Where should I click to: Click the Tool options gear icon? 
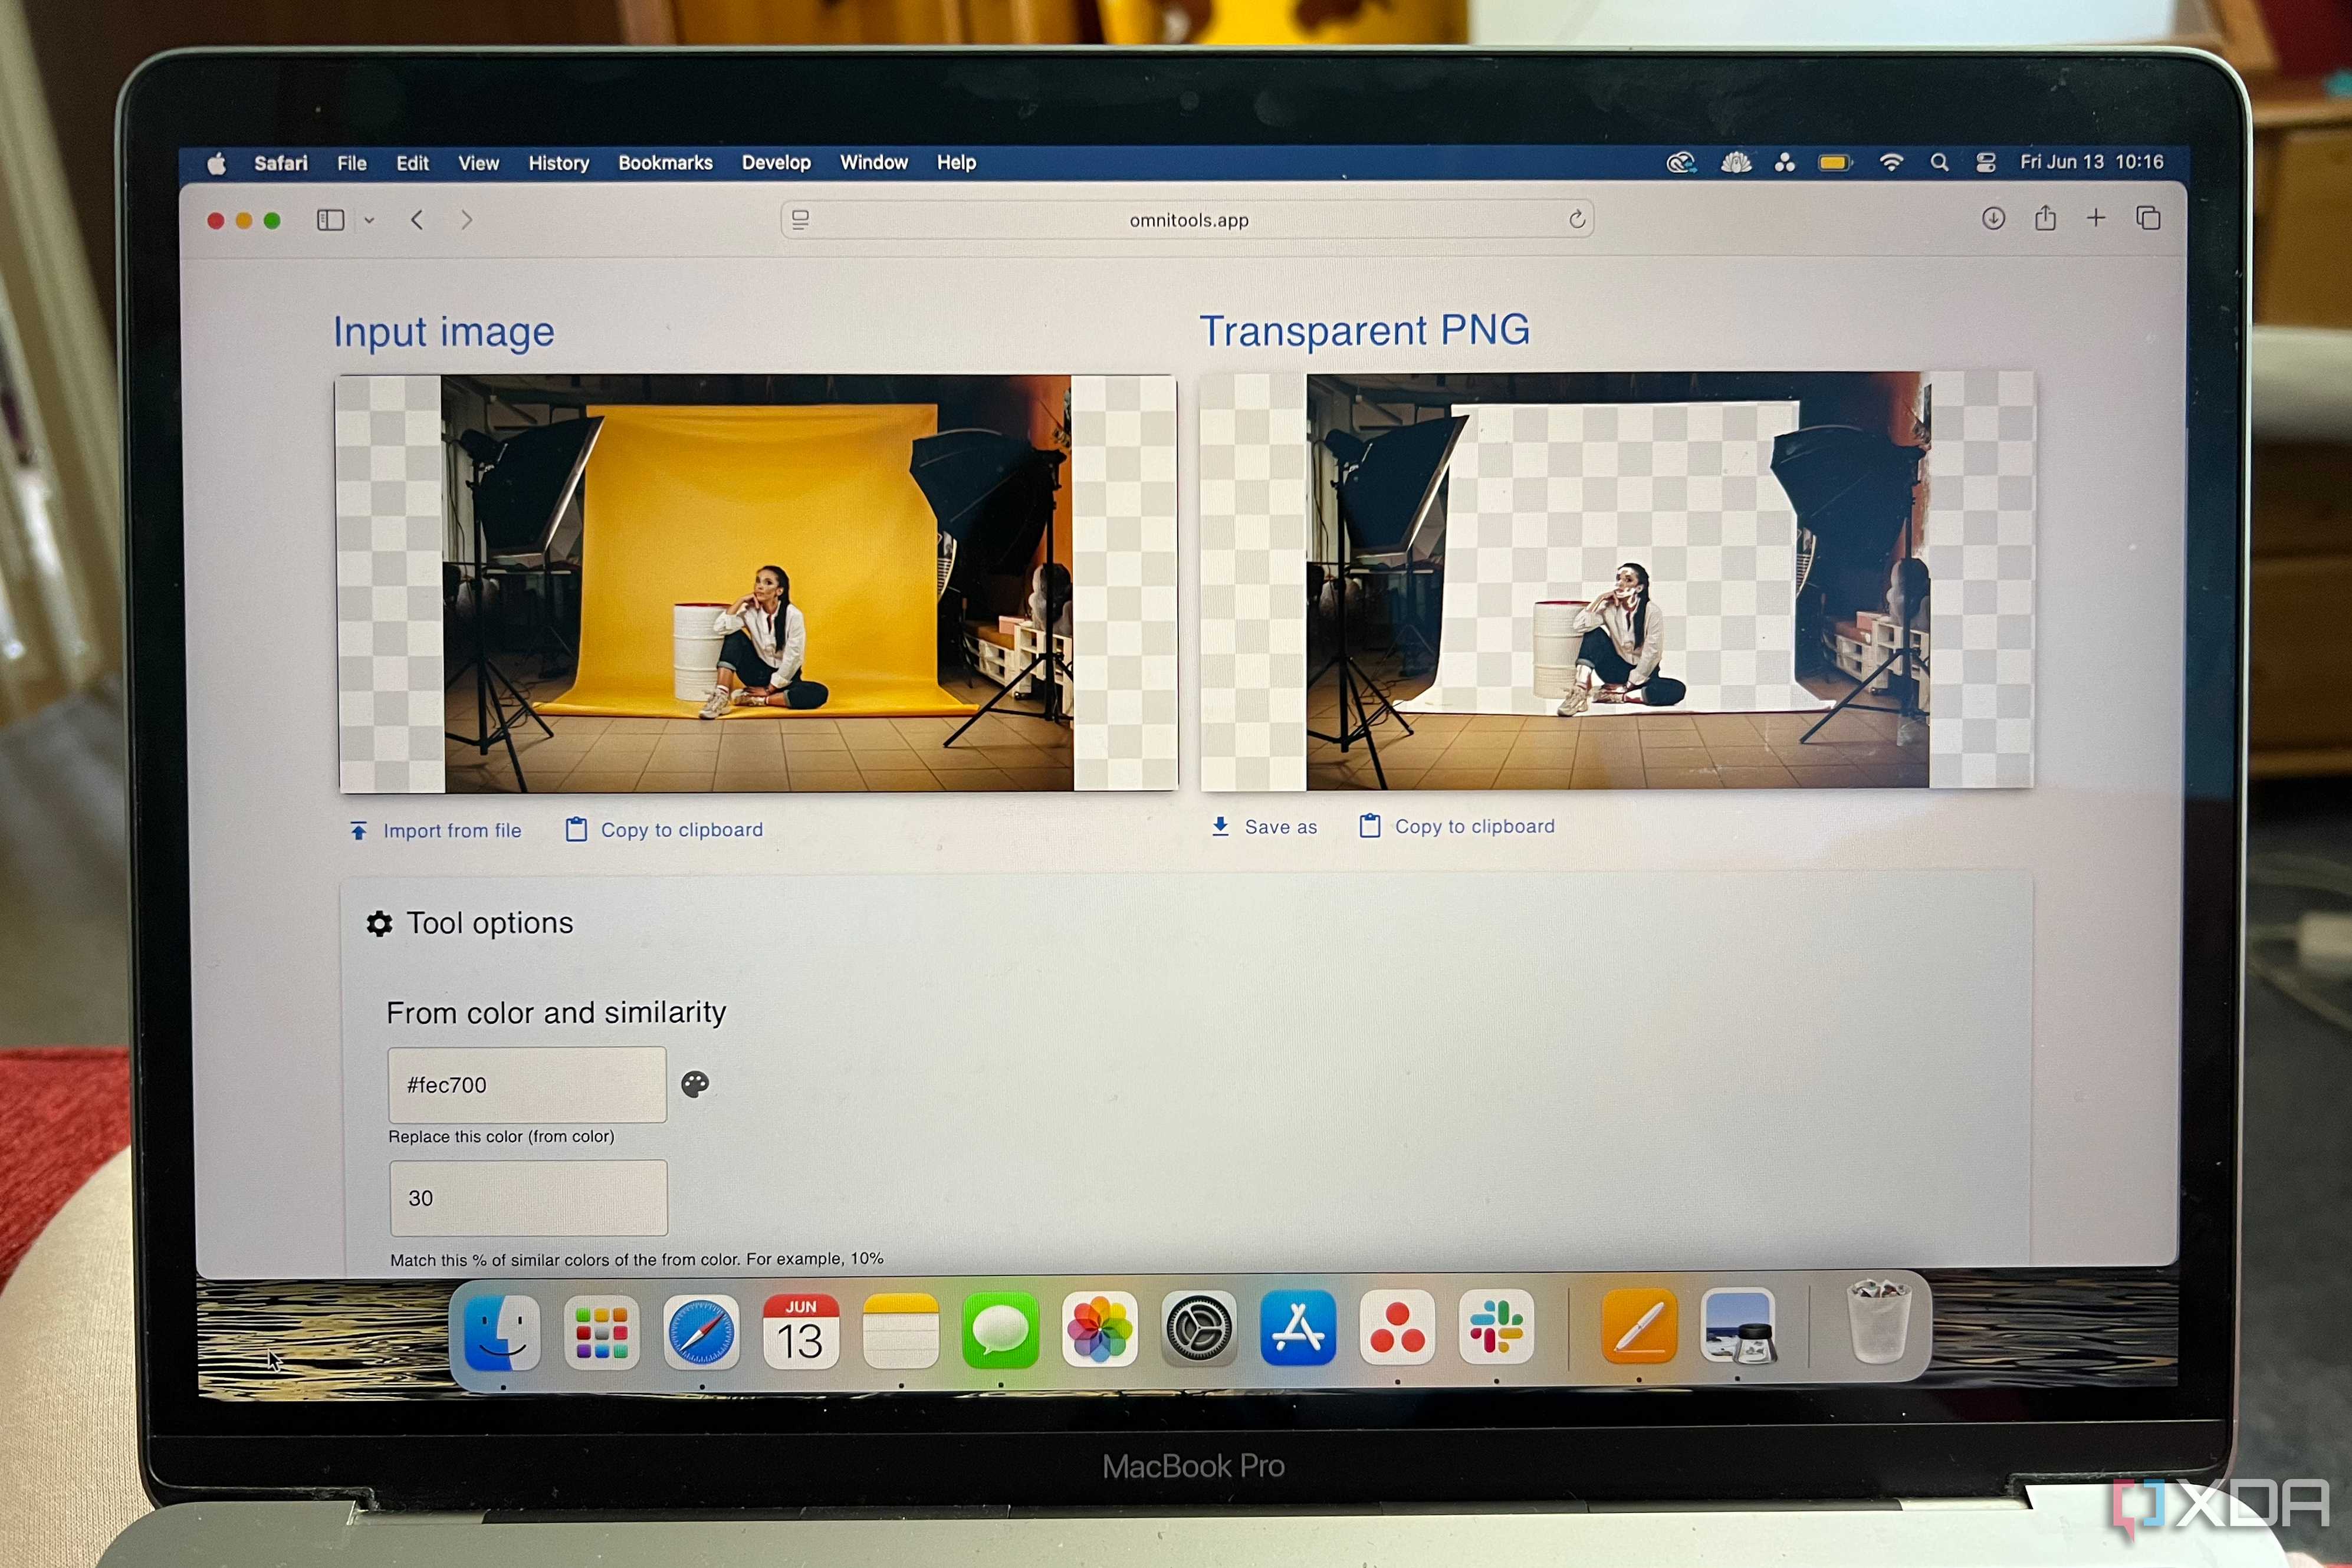coord(379,923)
